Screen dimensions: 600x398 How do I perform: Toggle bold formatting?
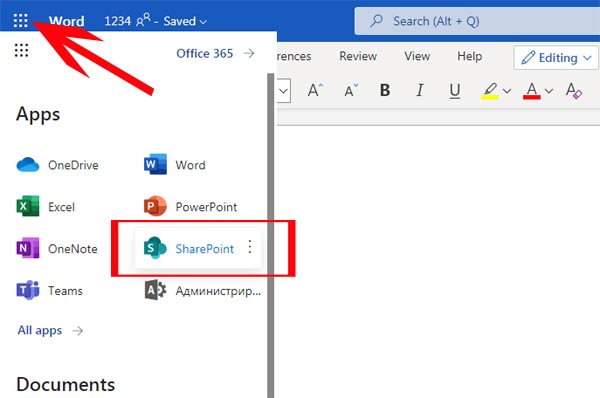click(385, 90)
